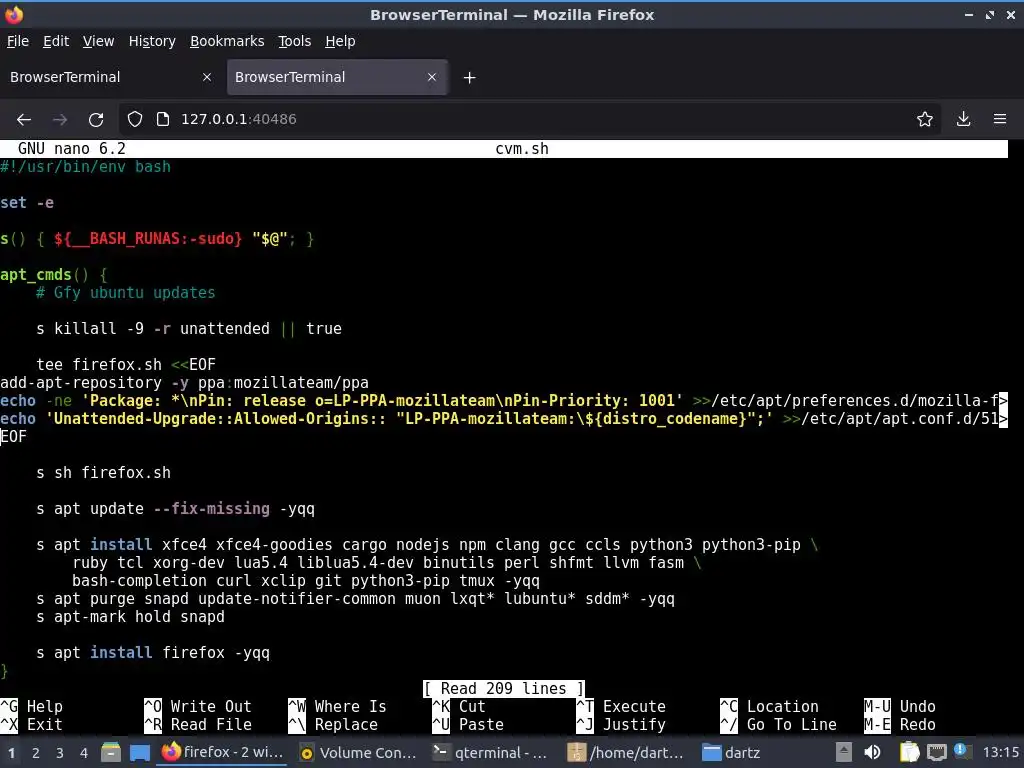Open the View menu
This screenshot has height=768, width=1024.
(x=98, y=41)
